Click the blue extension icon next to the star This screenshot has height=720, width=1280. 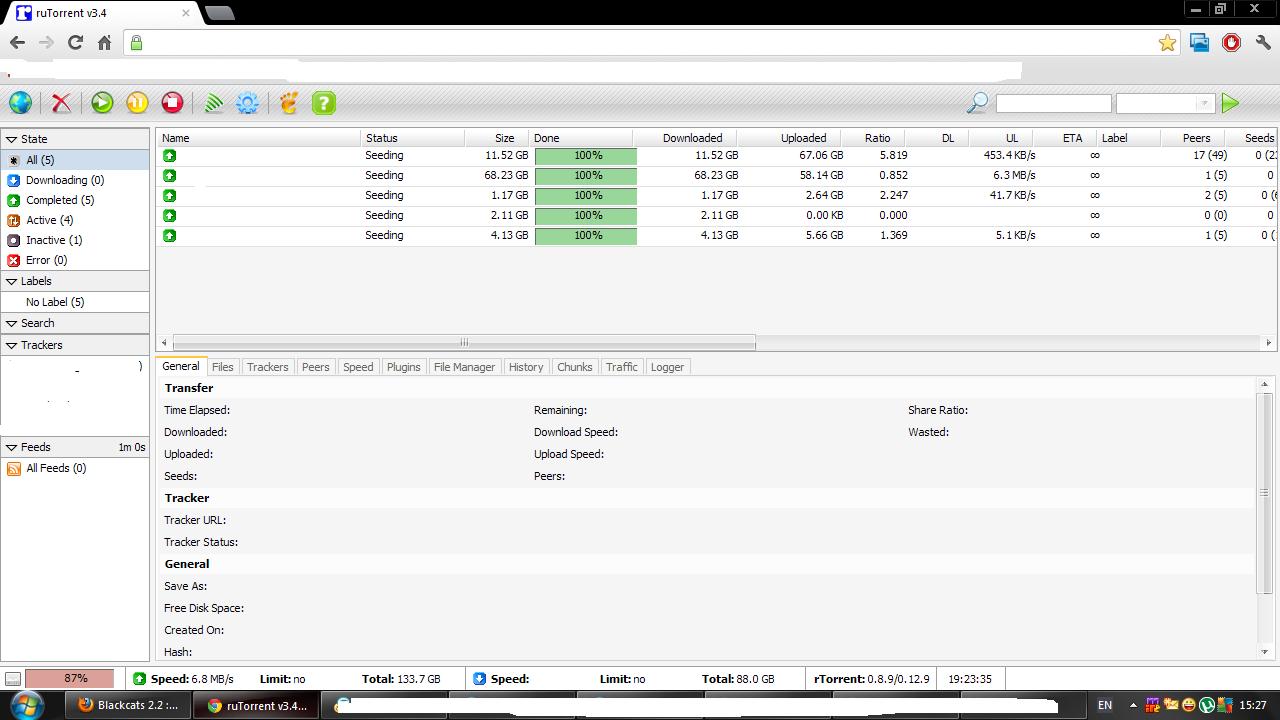1199,42
